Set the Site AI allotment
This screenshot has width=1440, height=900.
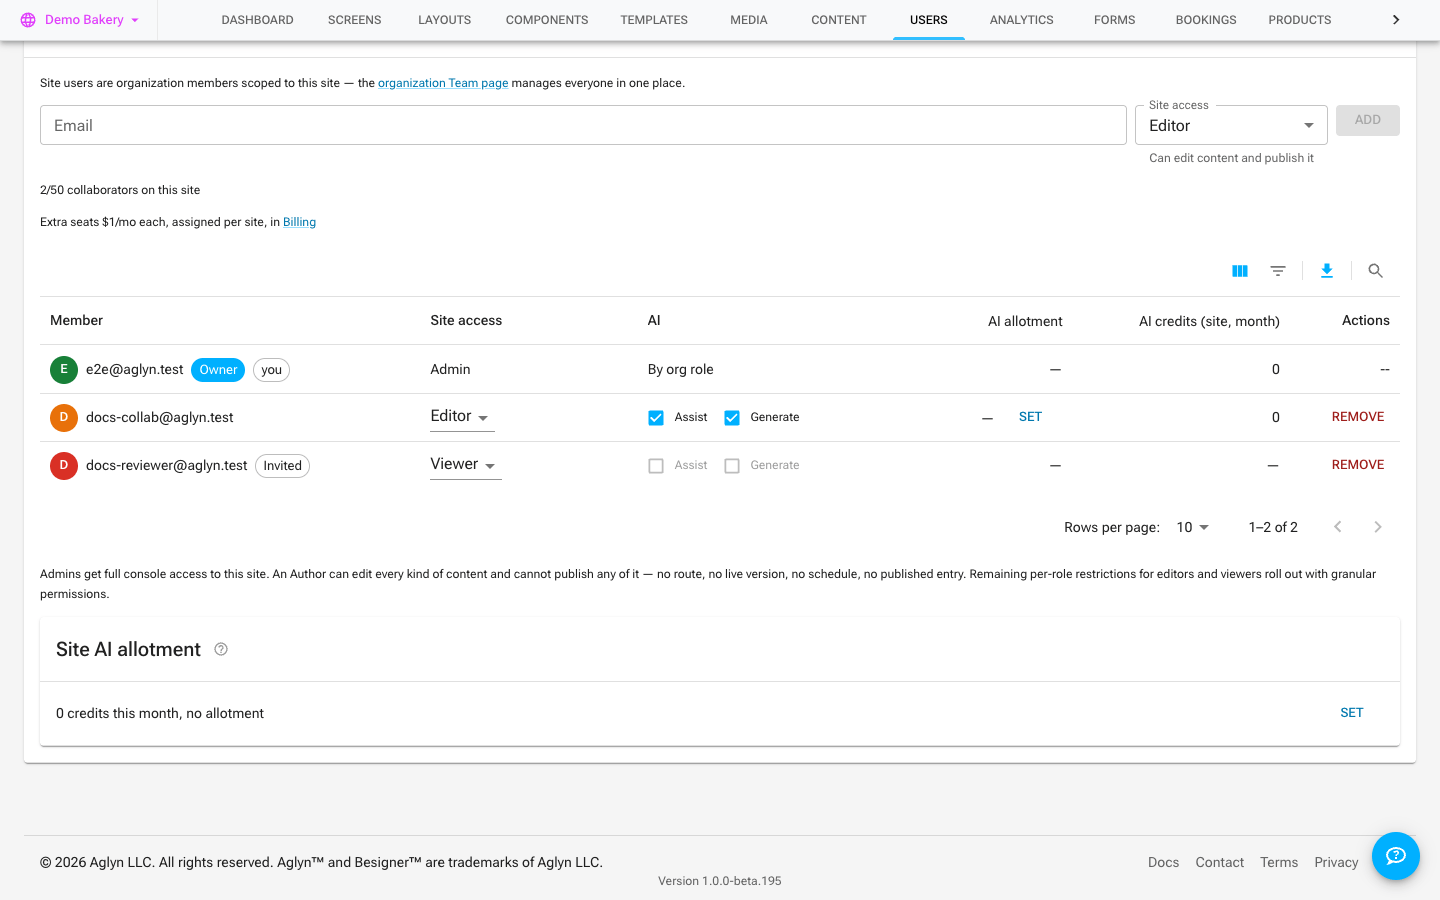click(1352, 713)
